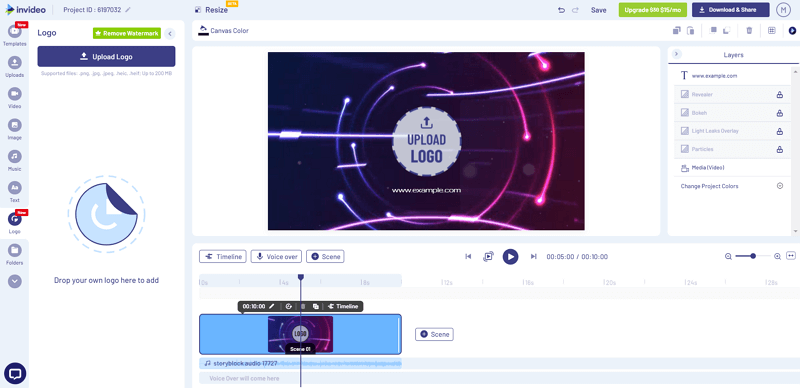This screenshot has height=388, width=800.
Task: Collapse the Logo left panel
Action: click(170, 34)
